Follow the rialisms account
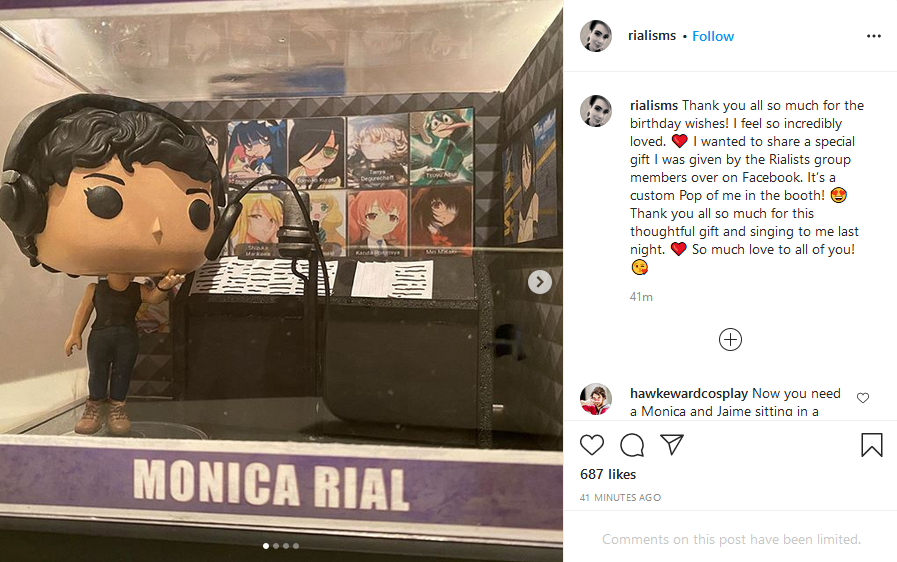 [x=713, y=36]
